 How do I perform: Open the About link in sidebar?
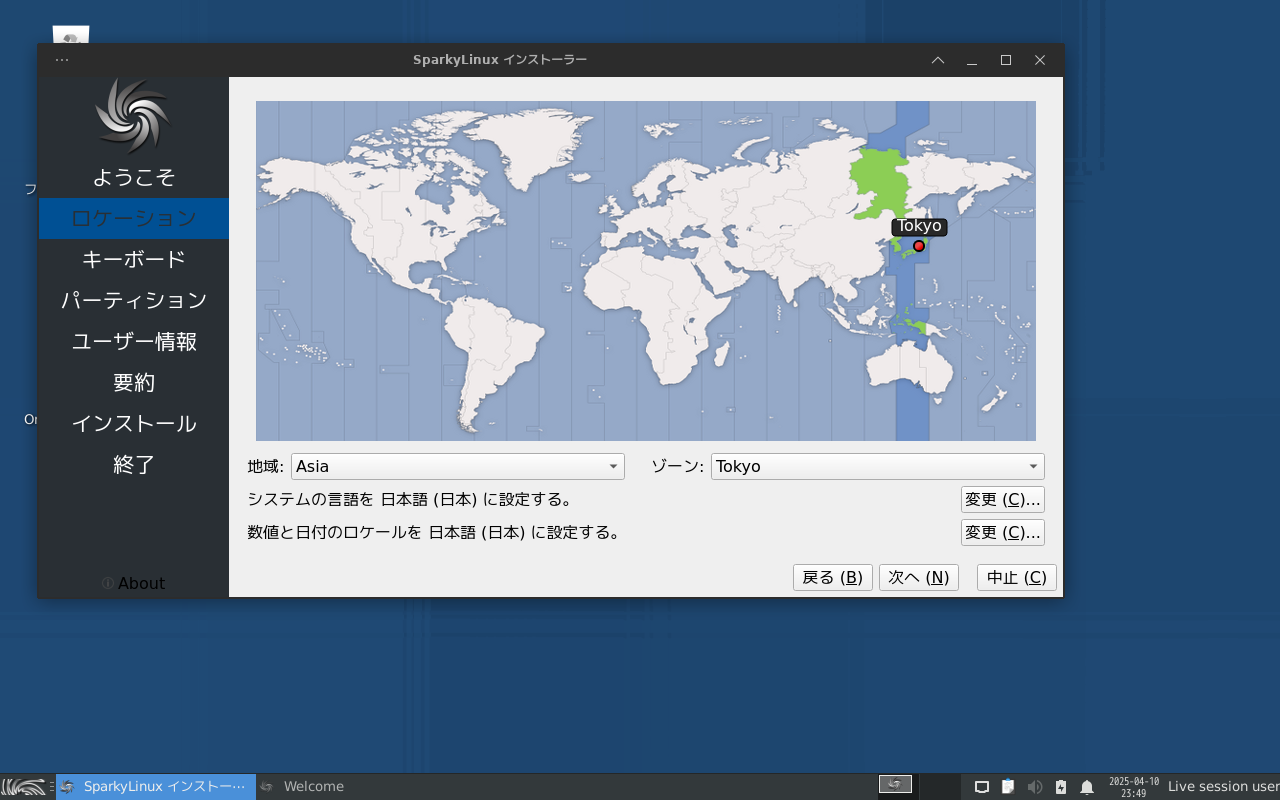(x=134, y=583)
